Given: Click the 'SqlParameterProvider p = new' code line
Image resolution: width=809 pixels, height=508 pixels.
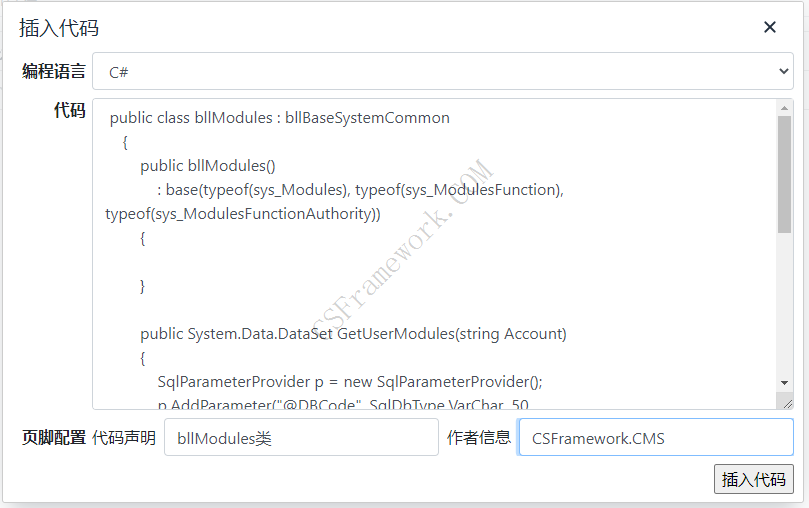Looking at the screenshot, I should click(x=350, y=382).
